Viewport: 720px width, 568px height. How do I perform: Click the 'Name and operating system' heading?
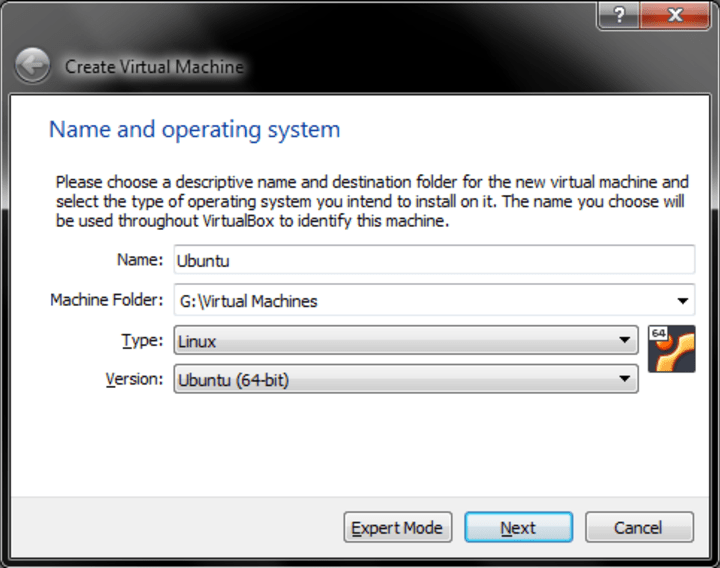195,130
